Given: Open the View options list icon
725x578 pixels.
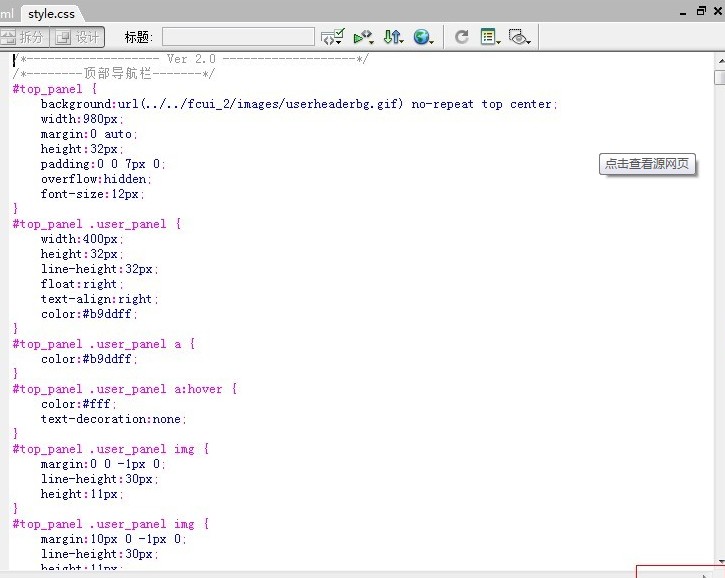Looking at the screenshot, I should pyautogui.click(x=489, y=37).
